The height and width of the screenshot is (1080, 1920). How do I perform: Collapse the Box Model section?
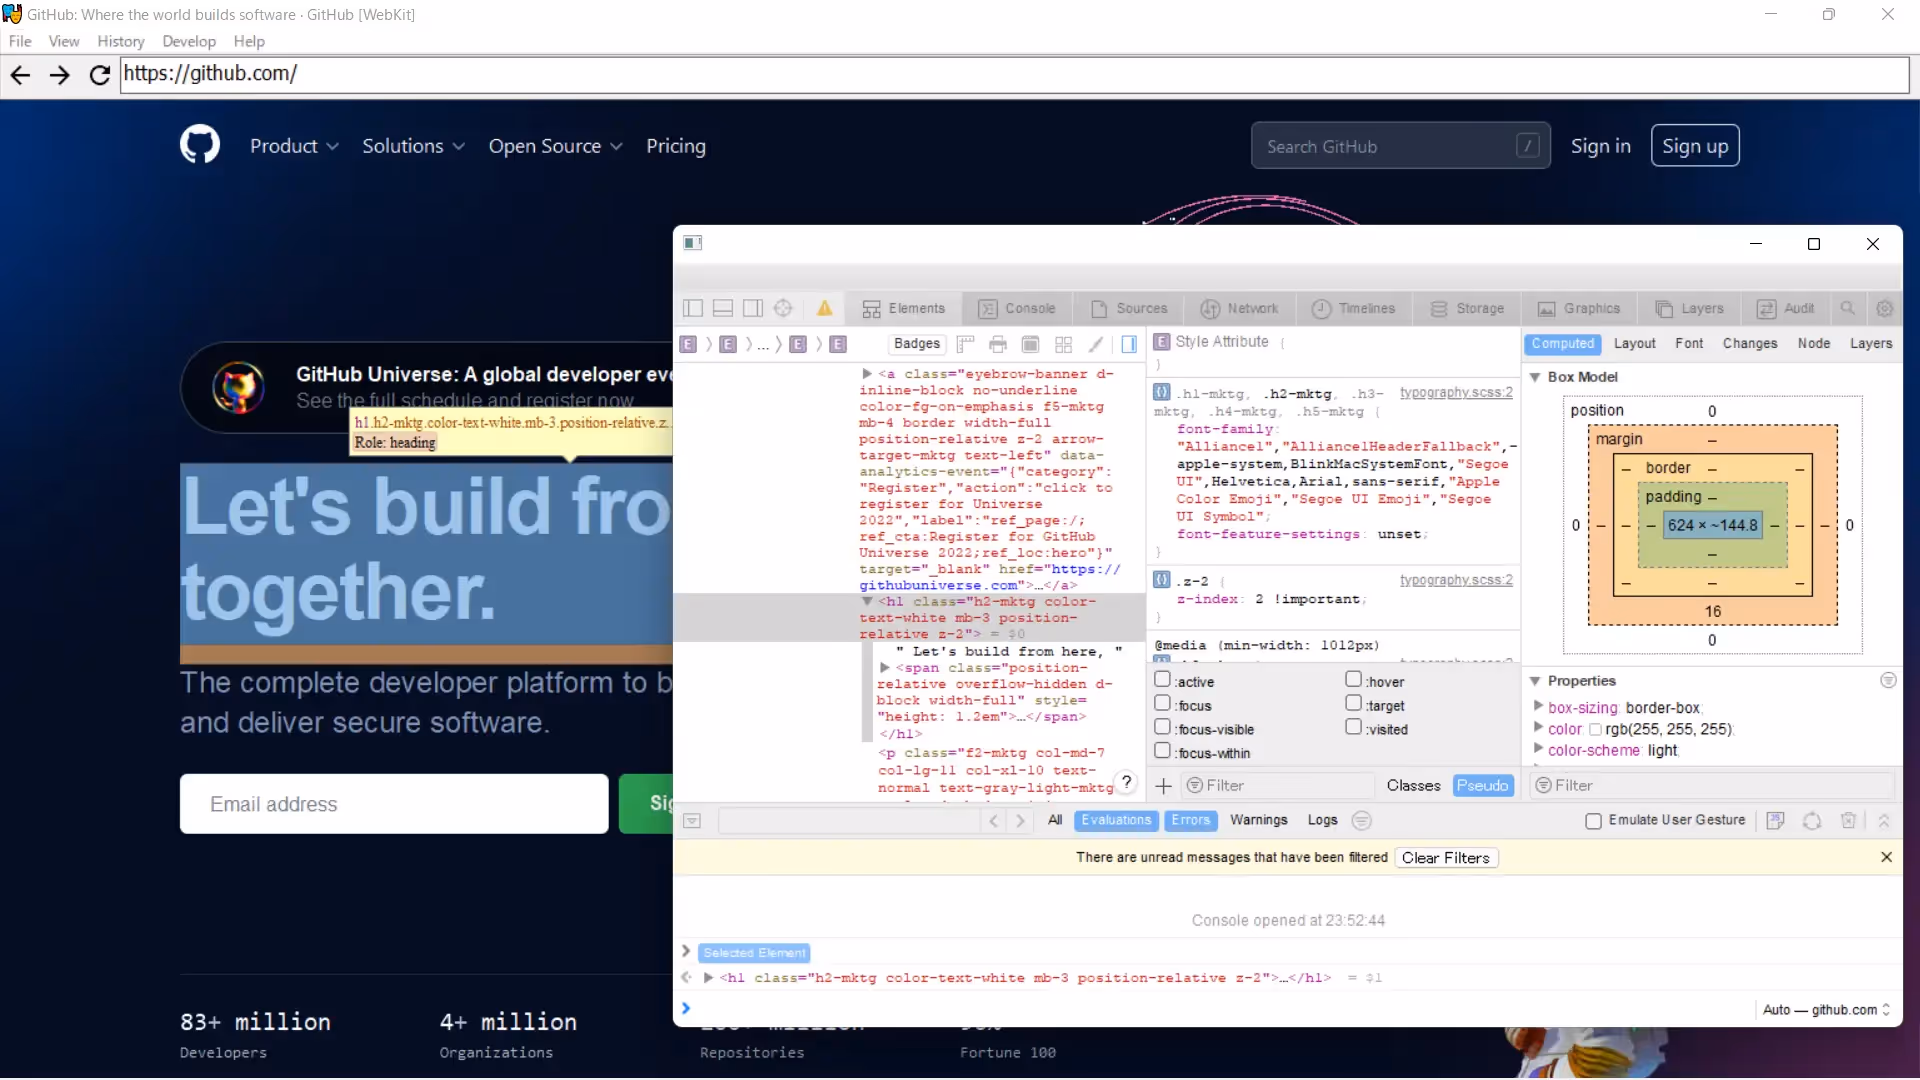click(x=1535, y=377)
